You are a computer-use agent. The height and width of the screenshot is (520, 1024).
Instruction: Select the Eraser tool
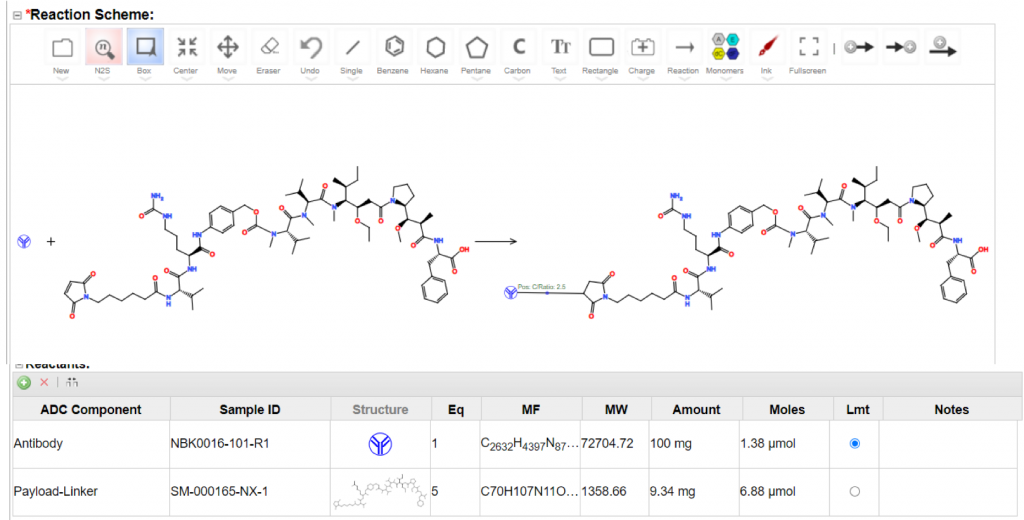tap(269, 47)
